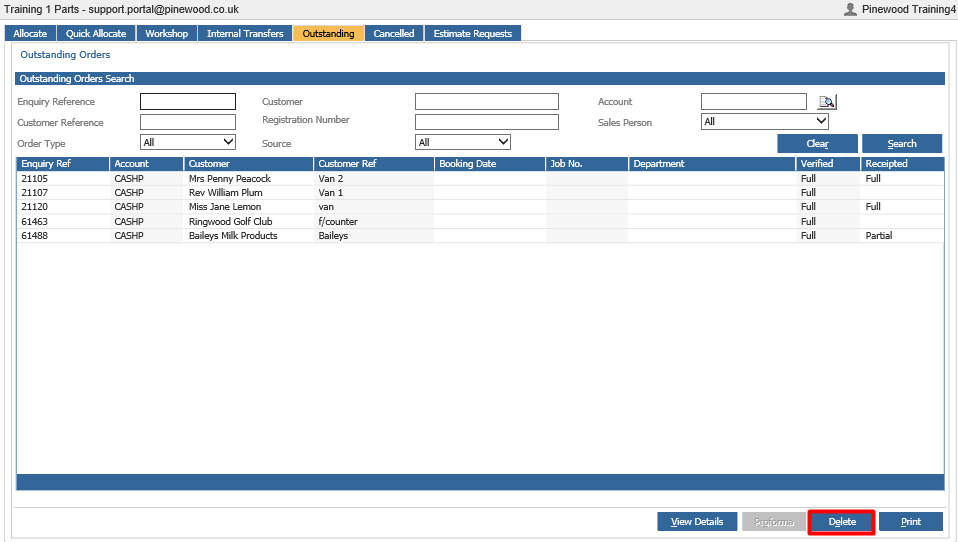Click the Print button
Image resolution: width=958 pixels, height=542 pixels.
pyautogui.click(x=910, y=522)
